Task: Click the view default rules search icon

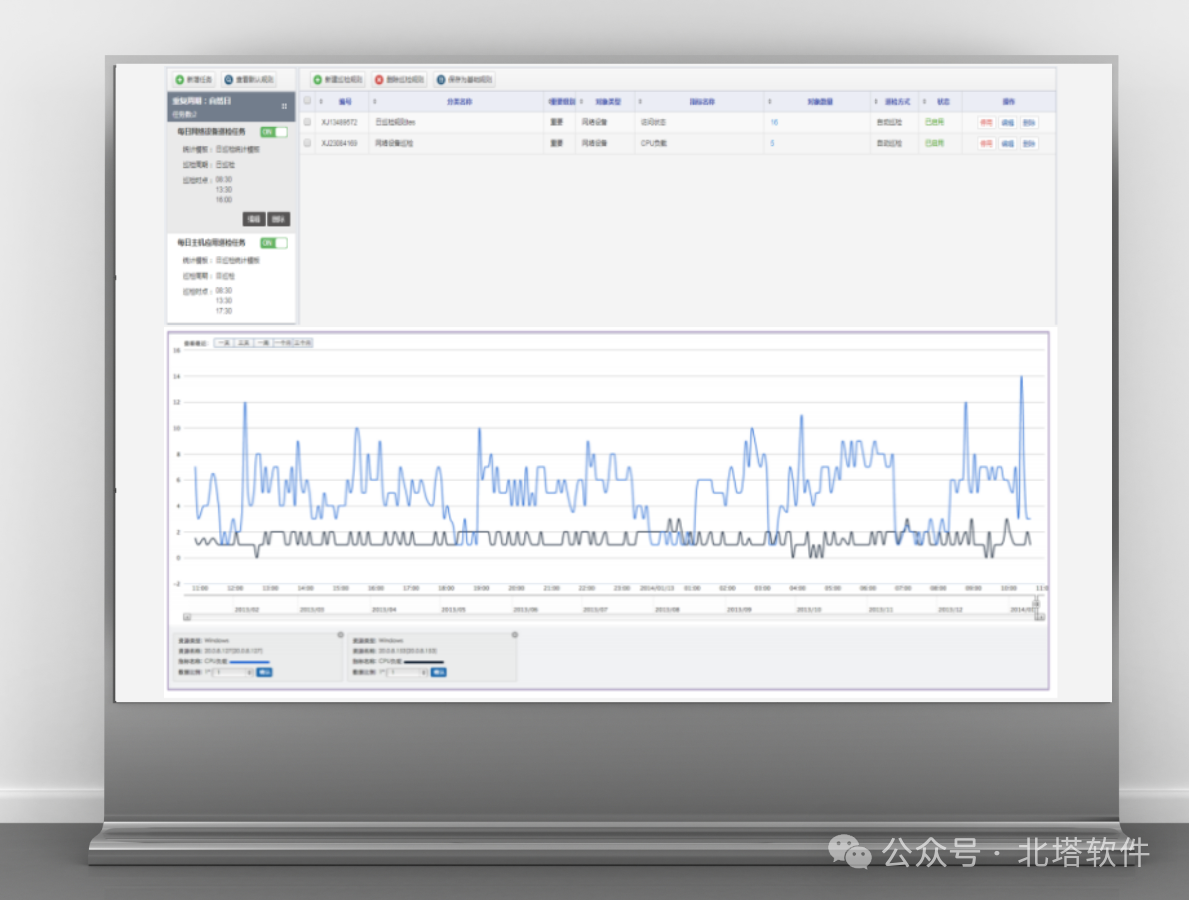Action: point(229,79)
